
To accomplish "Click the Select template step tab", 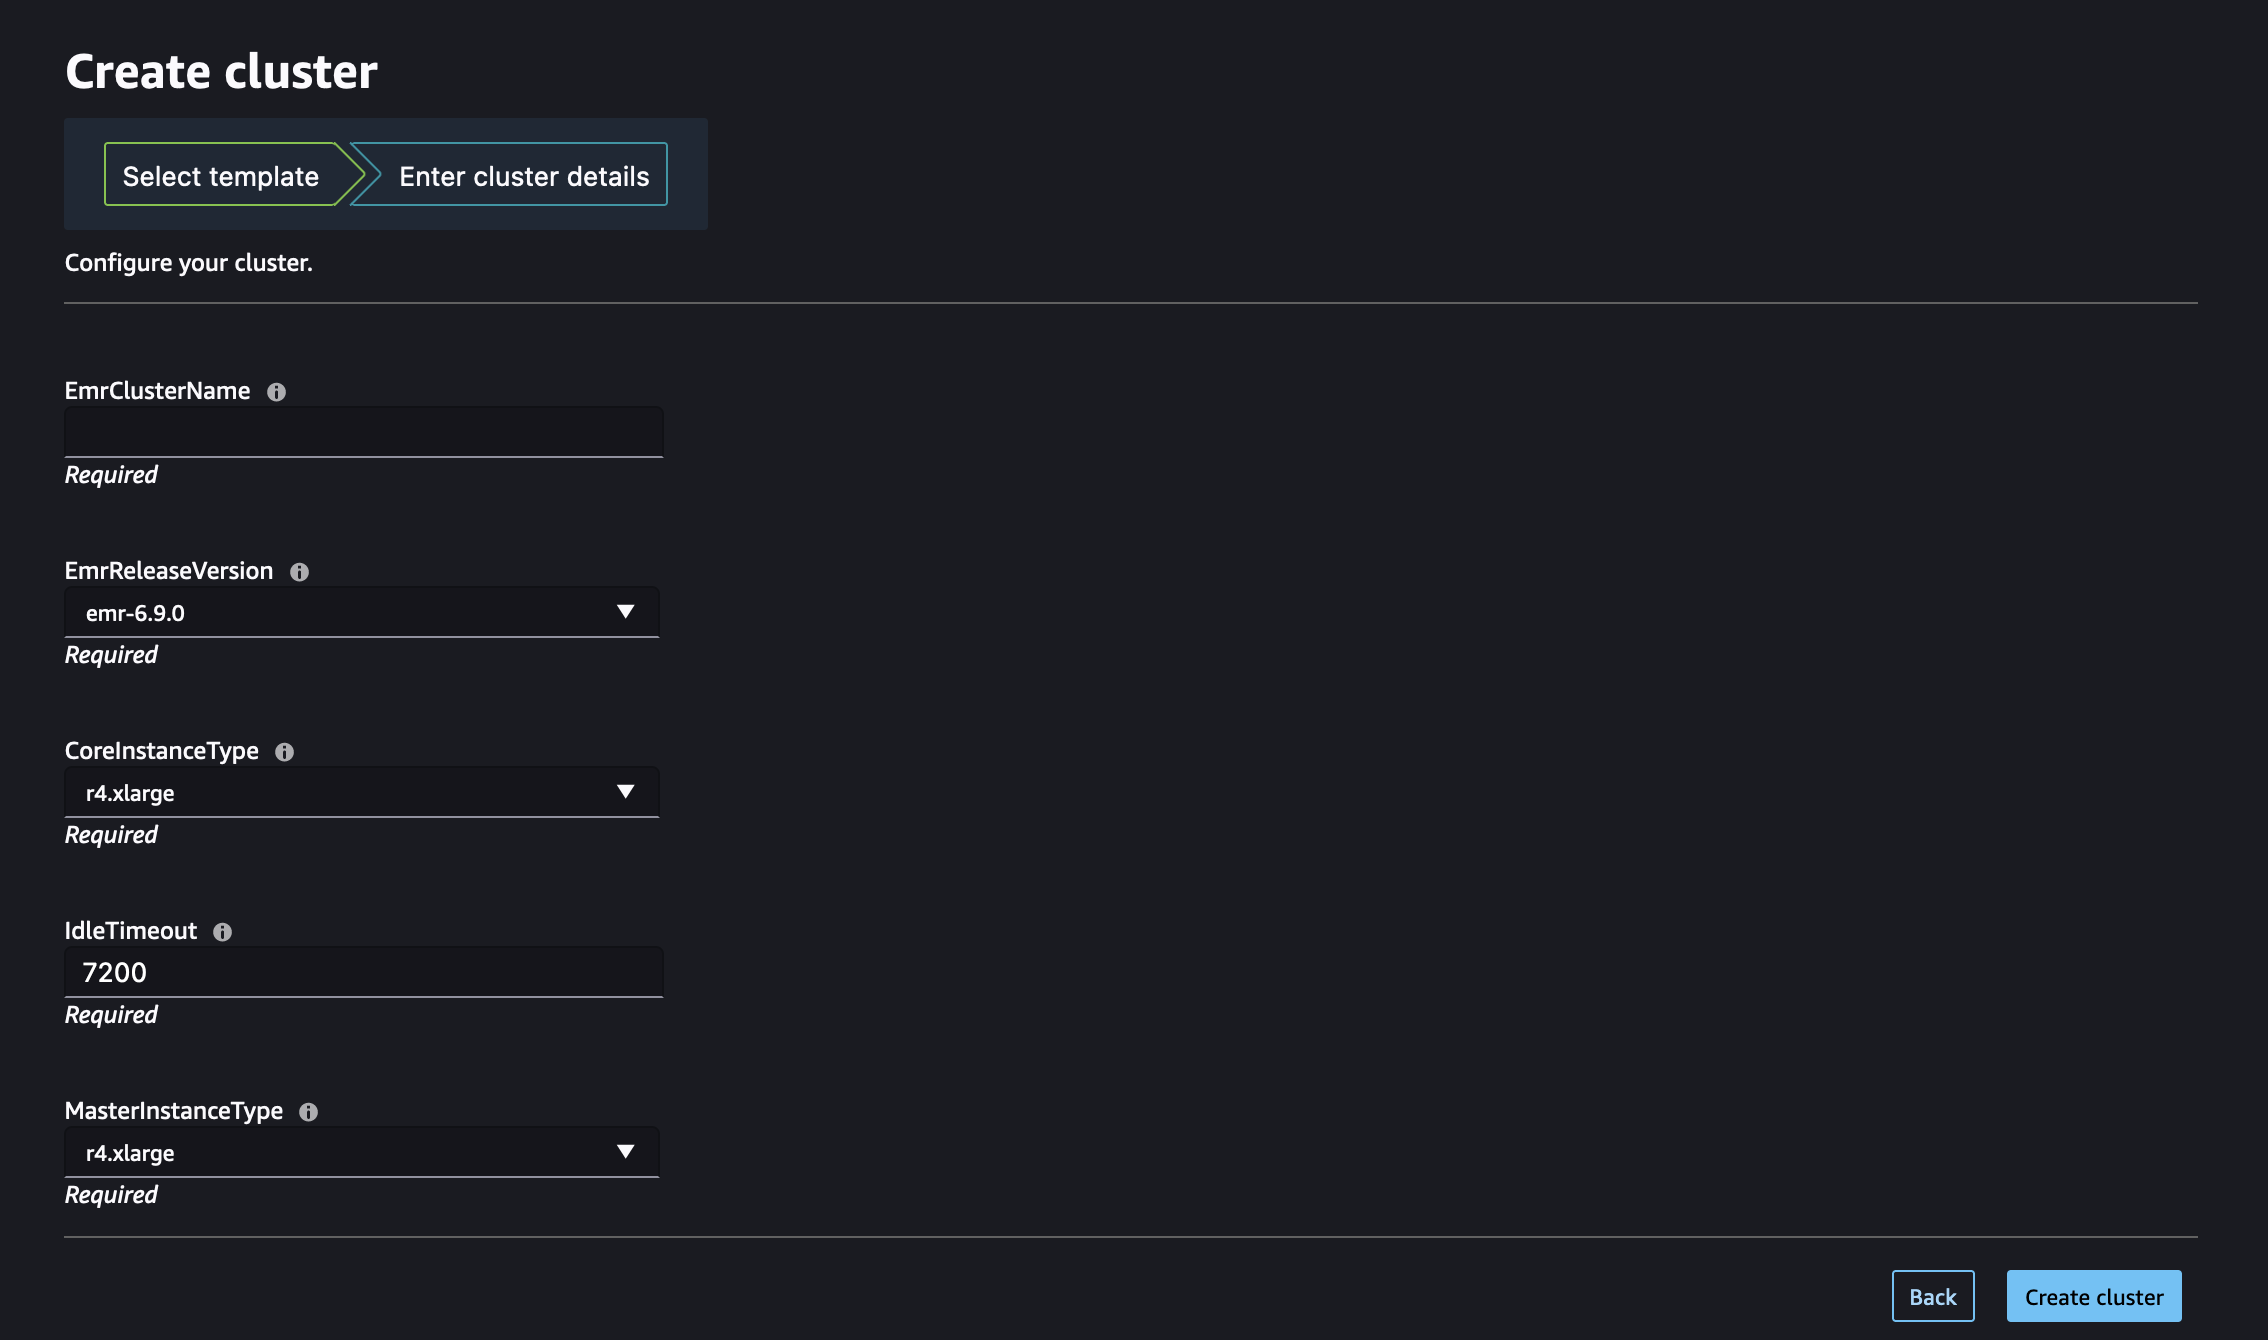I will click(220, 174).
